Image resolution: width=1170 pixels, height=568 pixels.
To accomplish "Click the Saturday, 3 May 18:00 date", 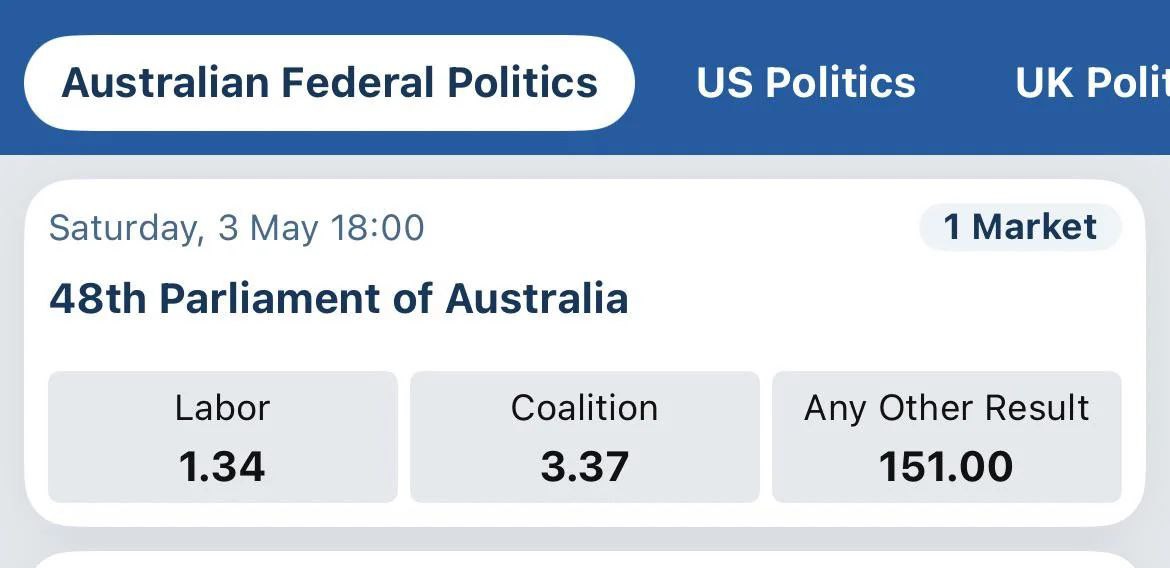I will pyautogui.click(x=236, y=228).
